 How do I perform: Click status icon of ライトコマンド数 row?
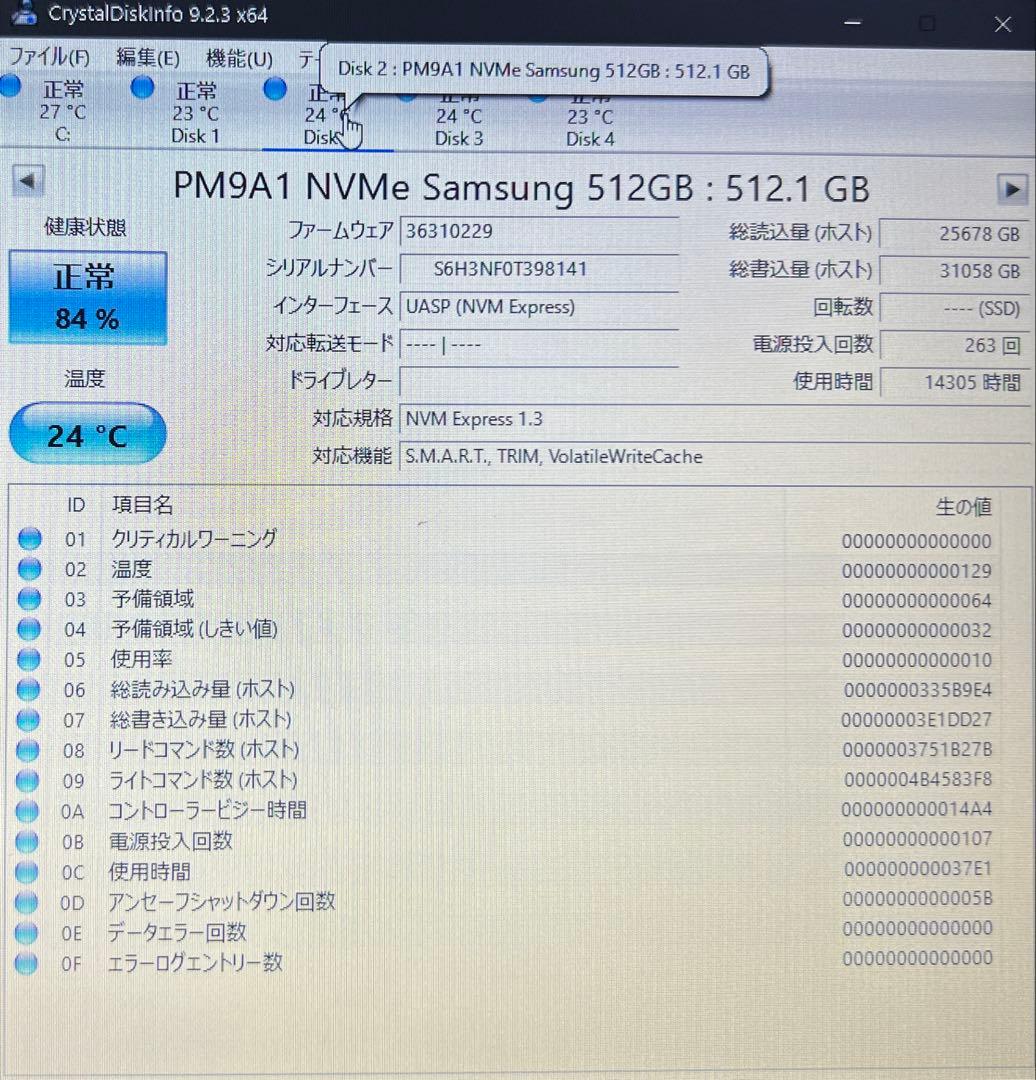coord(28,780)
